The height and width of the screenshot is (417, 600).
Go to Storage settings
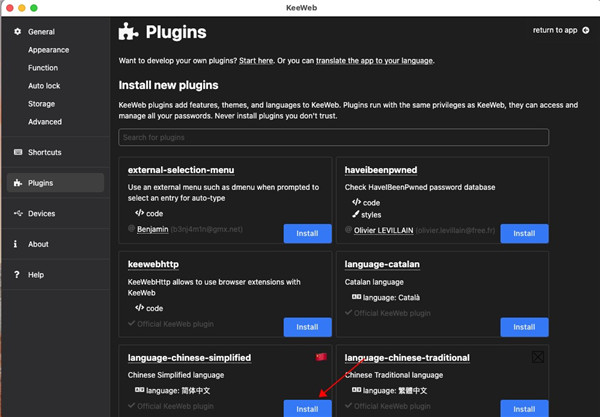pyautogui.click(x=42, y=104)
